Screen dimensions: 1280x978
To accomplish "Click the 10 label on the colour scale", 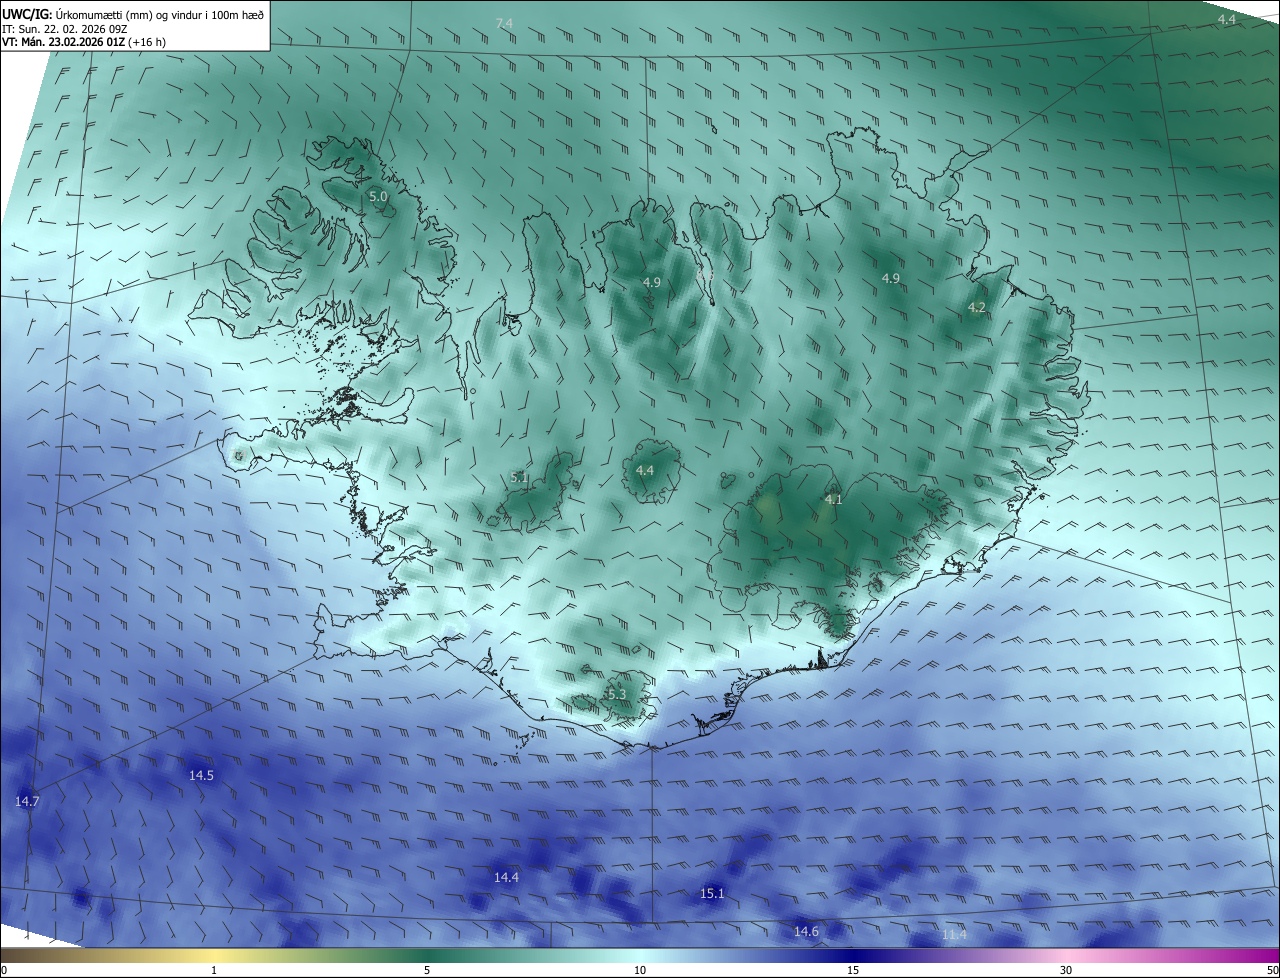I will [x=640, y=970].
